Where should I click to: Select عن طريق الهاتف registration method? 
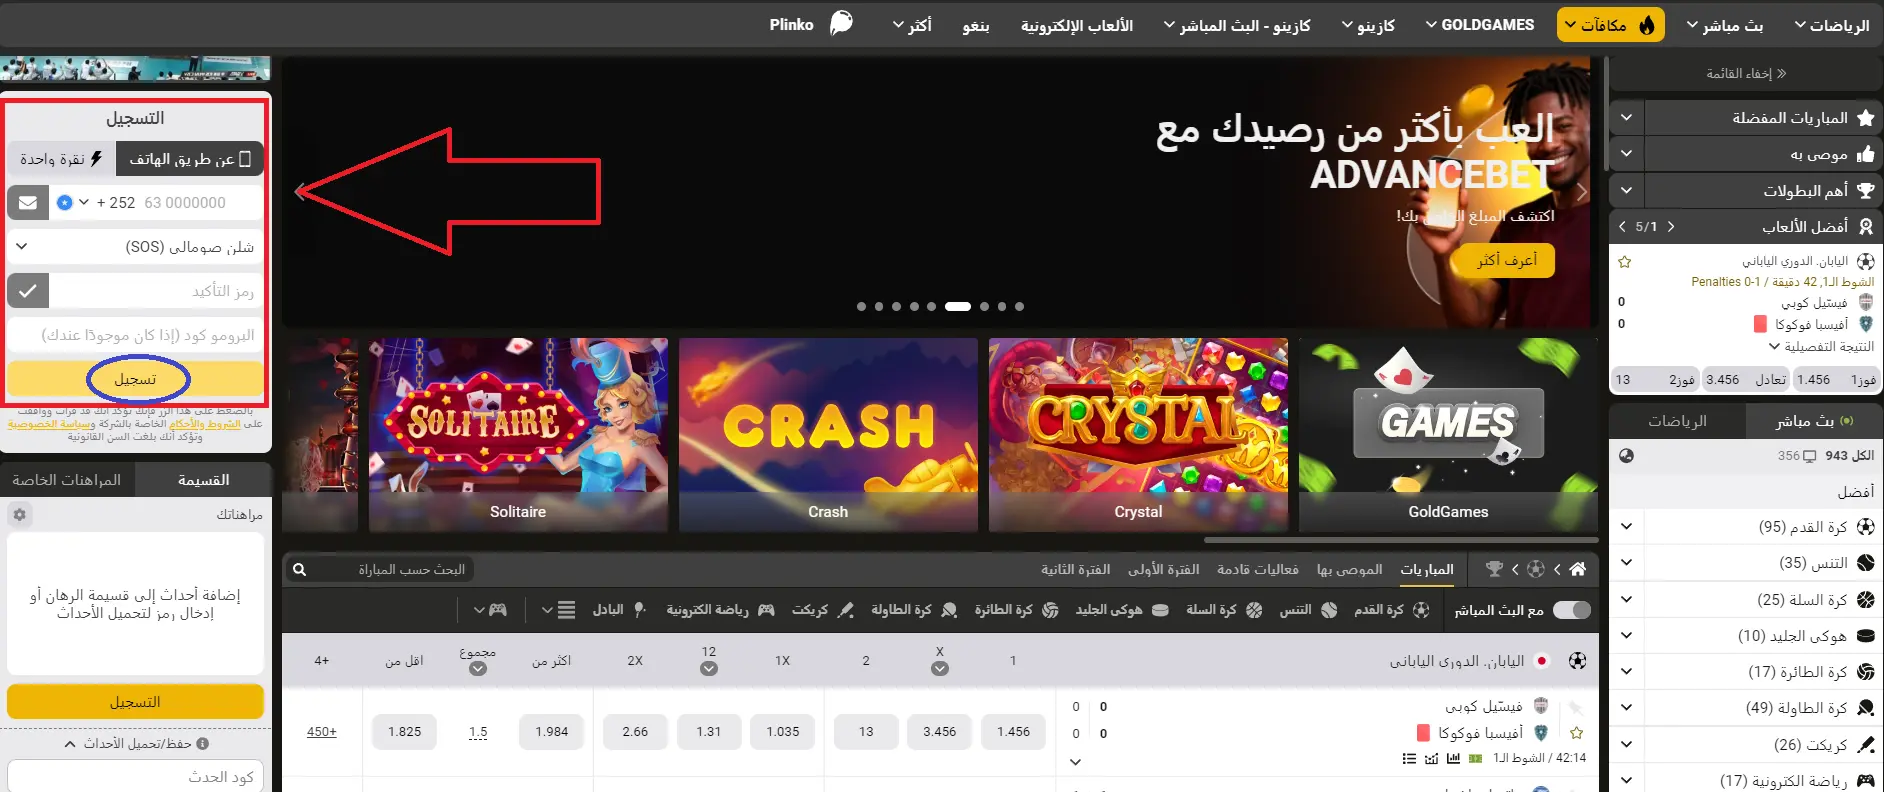pyautogui.click(x=190, y=159)
